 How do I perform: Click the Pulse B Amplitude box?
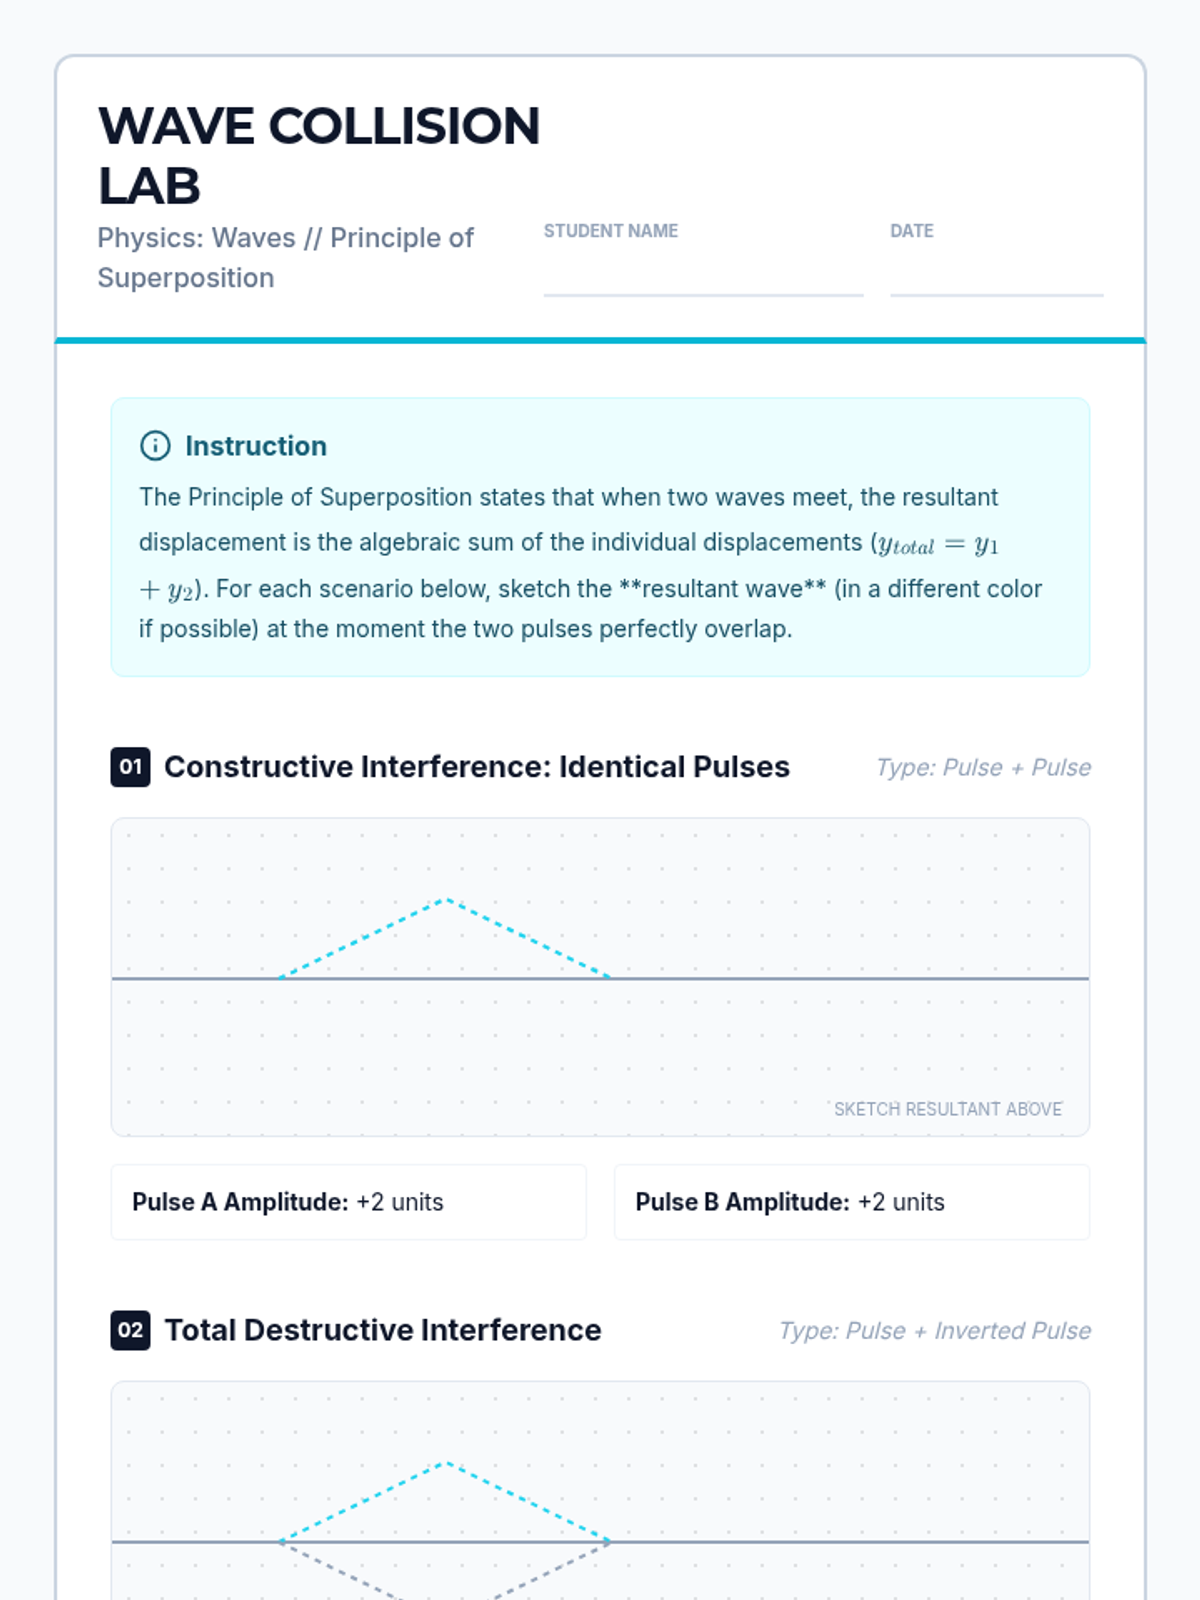(851, 1202)
